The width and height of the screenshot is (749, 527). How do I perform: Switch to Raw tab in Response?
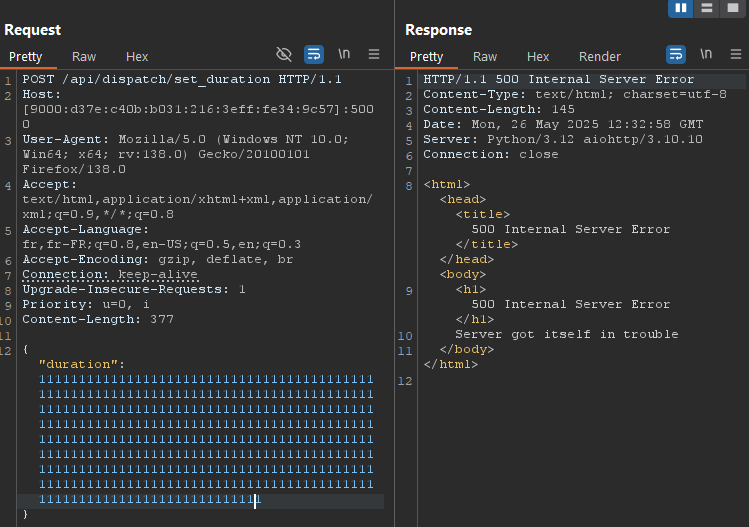485,56
